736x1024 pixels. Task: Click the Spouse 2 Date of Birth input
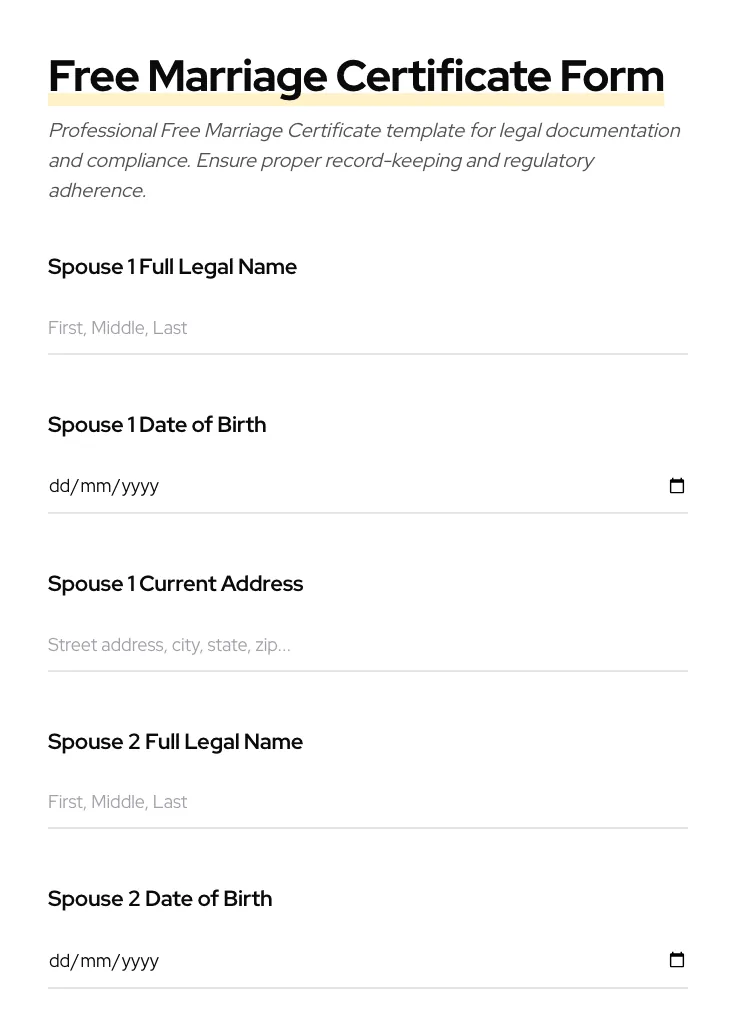pyautogui.click(x=300, y=960)
